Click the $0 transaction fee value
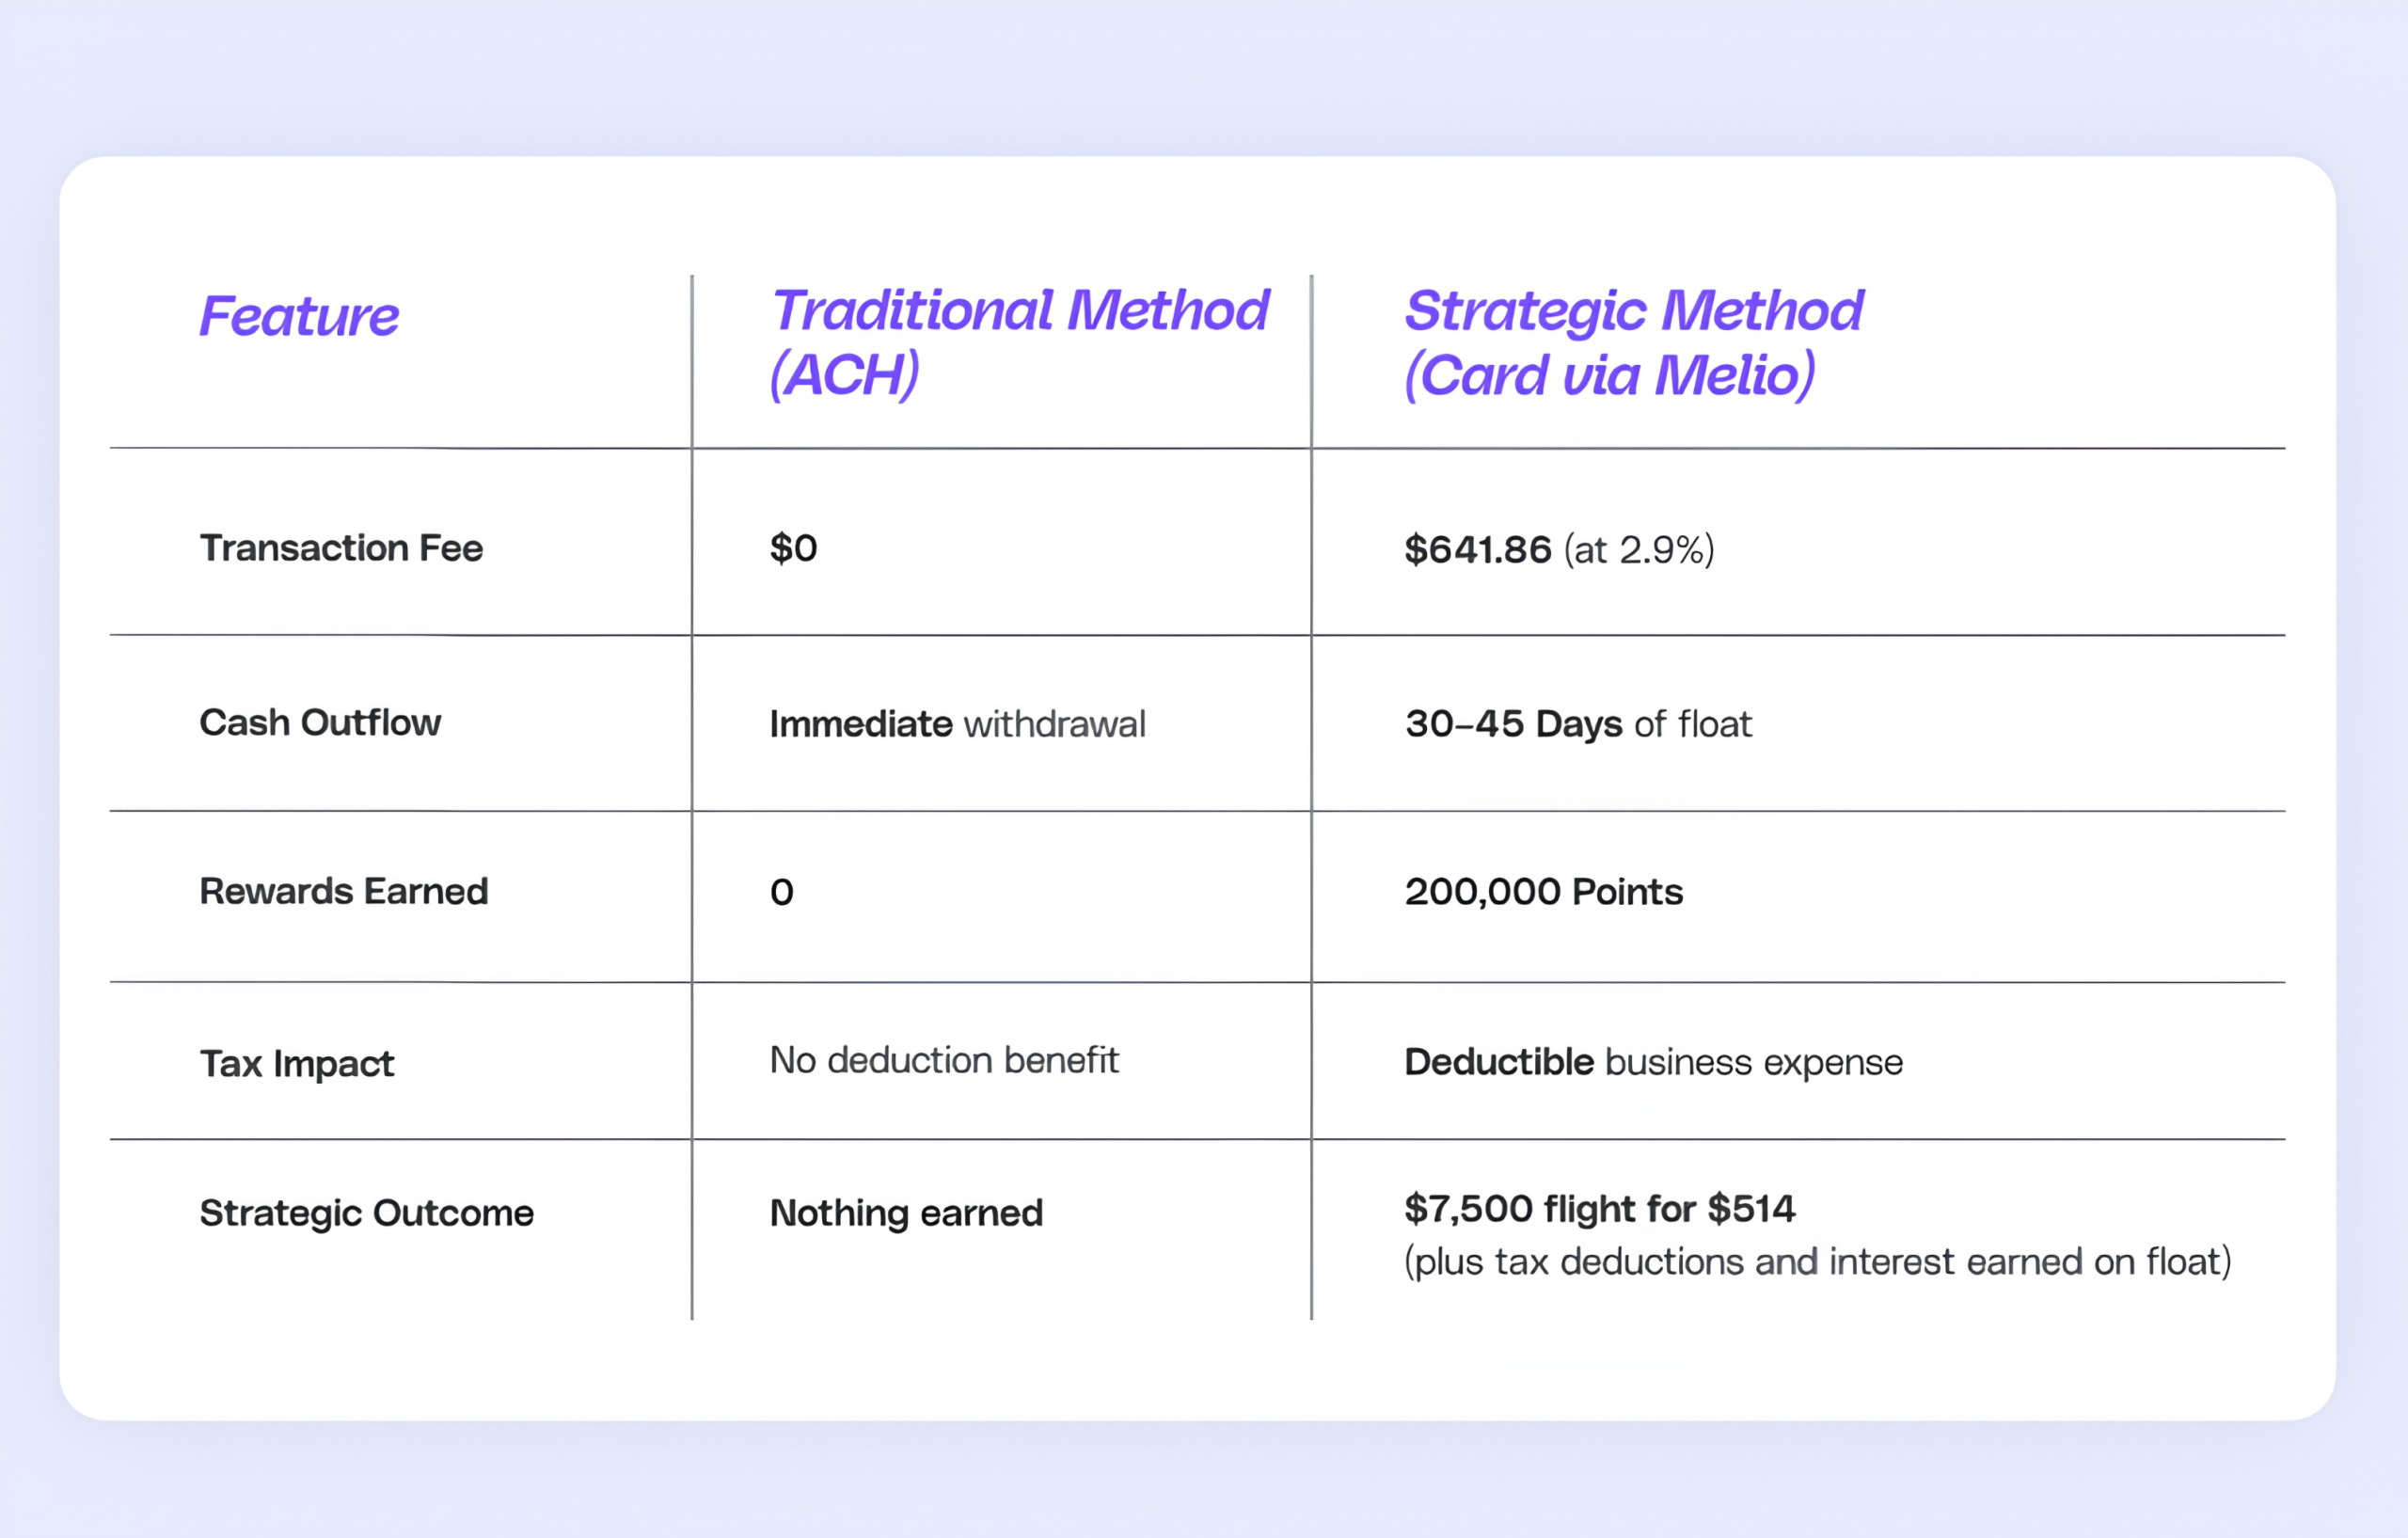The image size is (2408, 1538). tap(793, 548)
